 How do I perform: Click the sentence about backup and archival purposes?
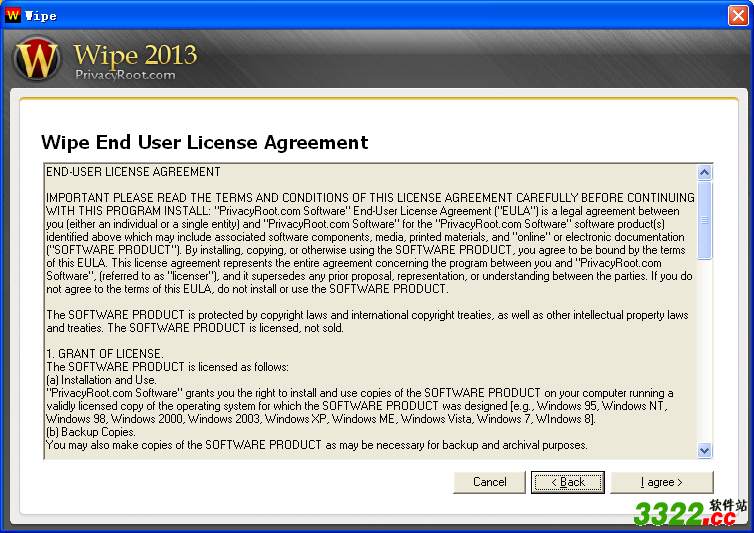317,445
